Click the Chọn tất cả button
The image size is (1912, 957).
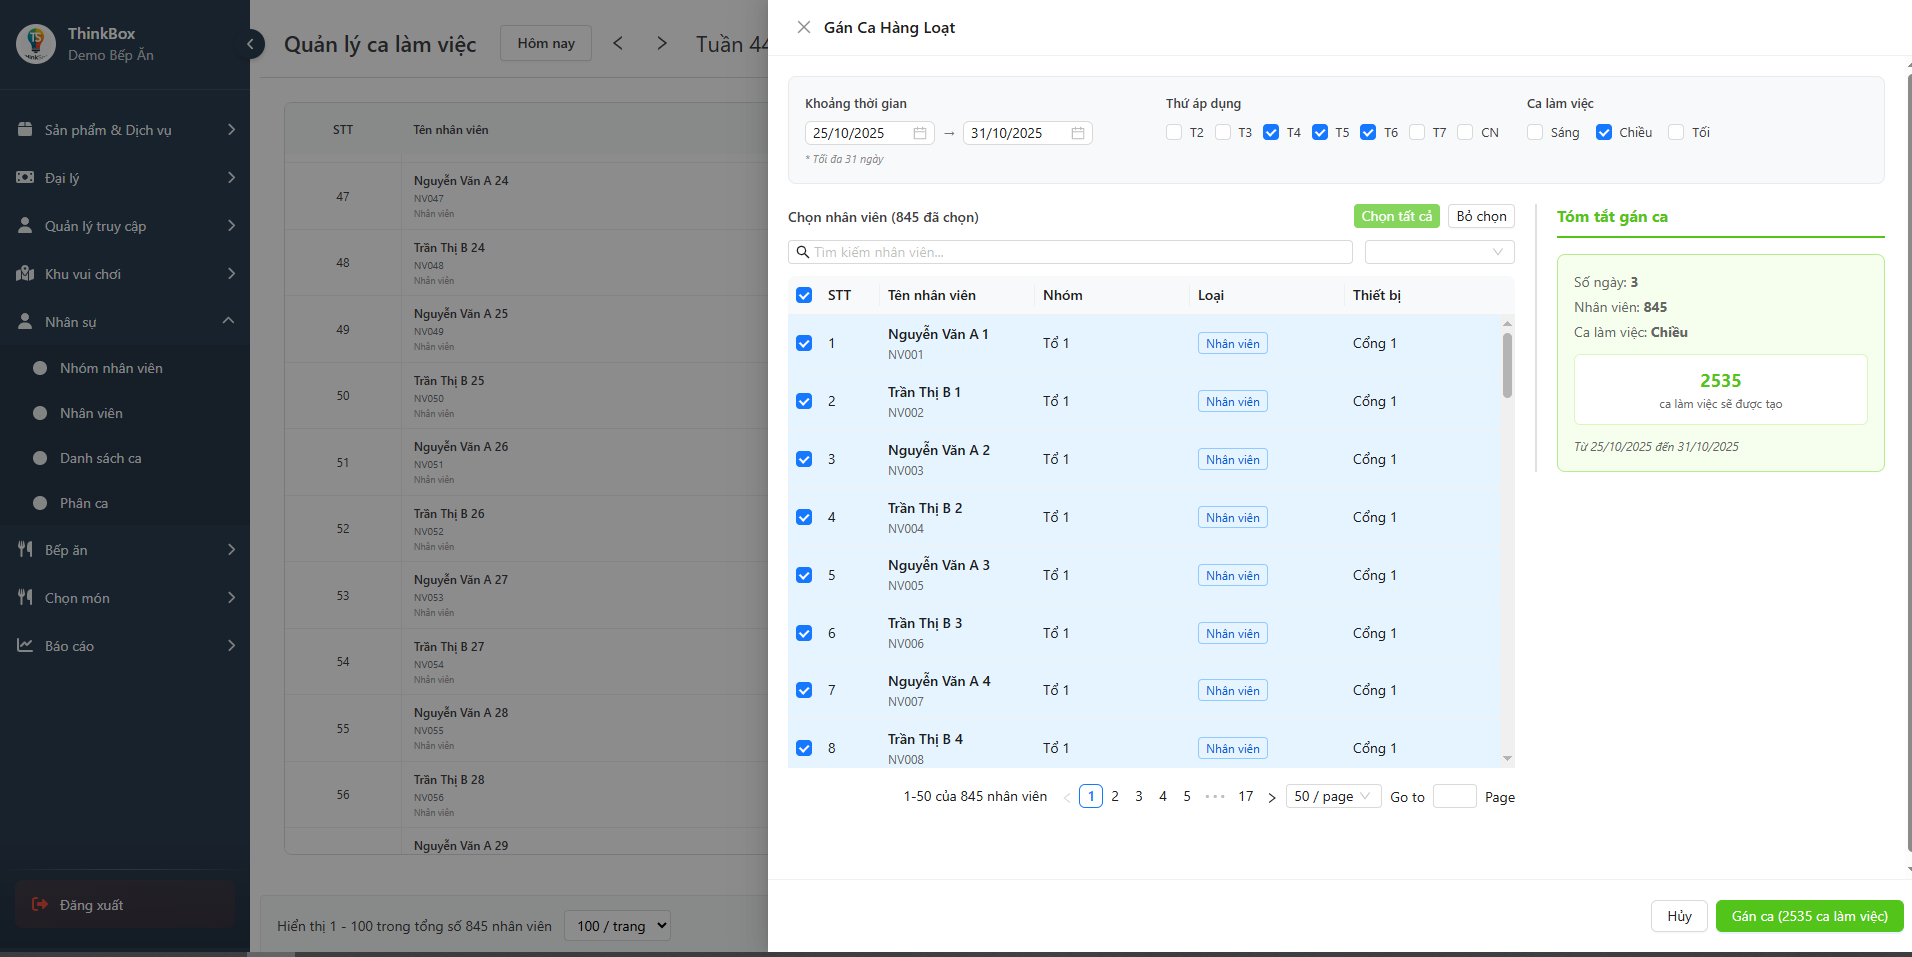[x=1396, y=216]
